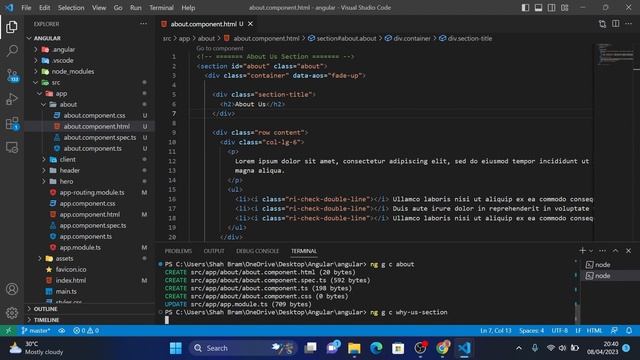Split the editor to the right
This screenshot has width=640, height=360.
tap(616, 24)
